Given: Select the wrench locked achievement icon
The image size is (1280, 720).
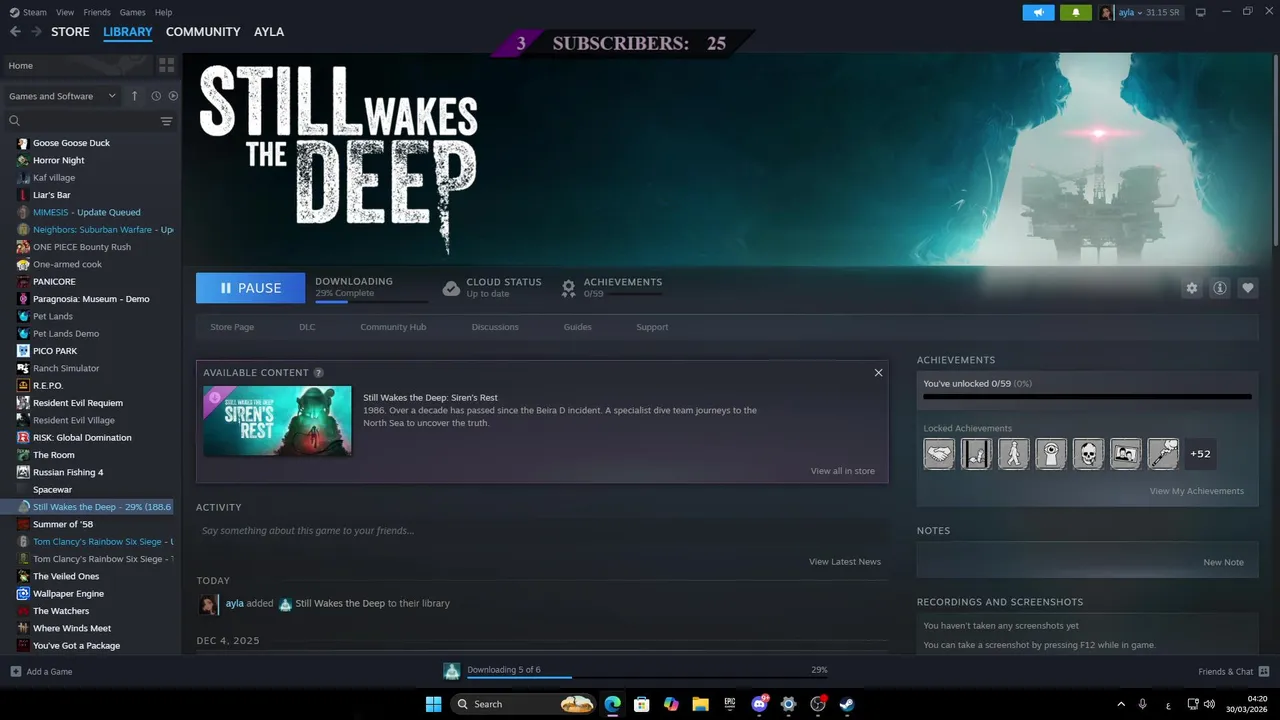Looking at the screenshot, I should coord(1163,454).
